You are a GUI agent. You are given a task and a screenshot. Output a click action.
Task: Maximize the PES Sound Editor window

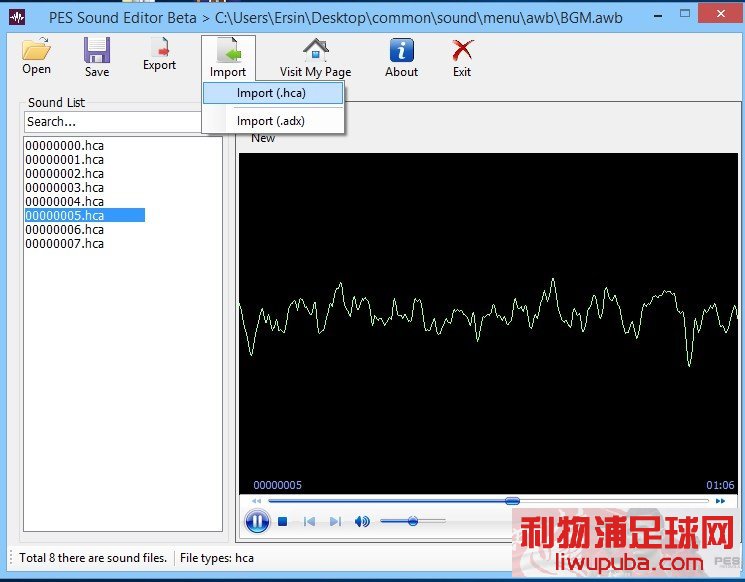685,14
